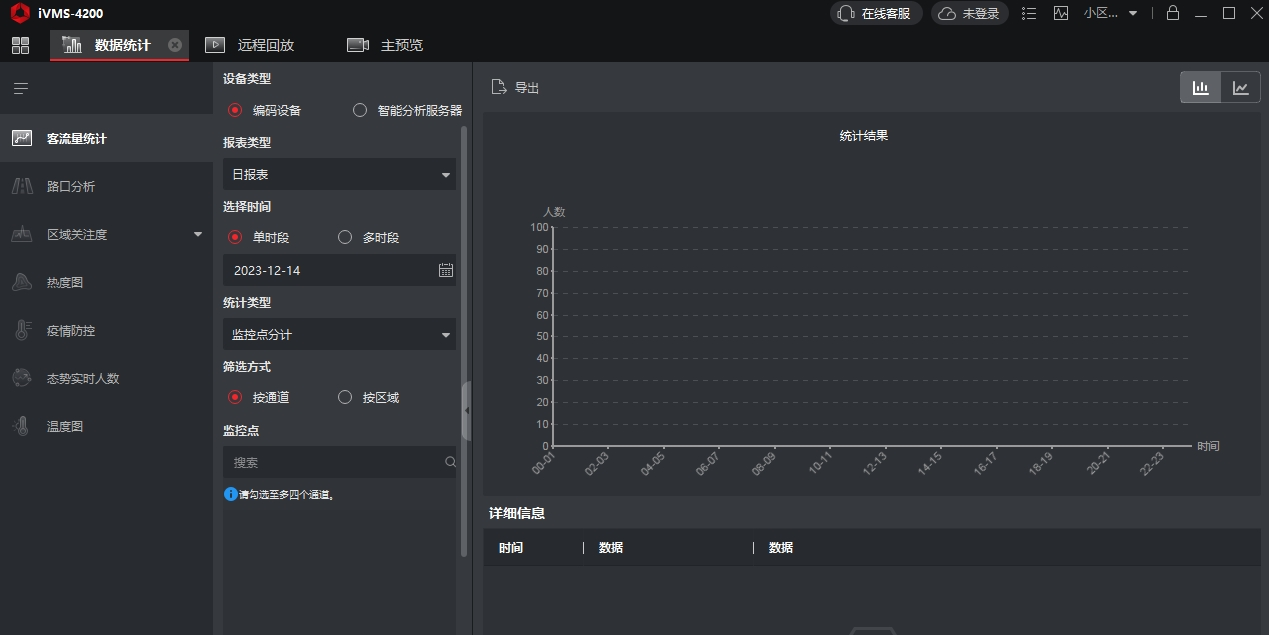Click the 未登录 cloud login button
This screenshot has height=635, width=1269.
(x=969, y=13)
